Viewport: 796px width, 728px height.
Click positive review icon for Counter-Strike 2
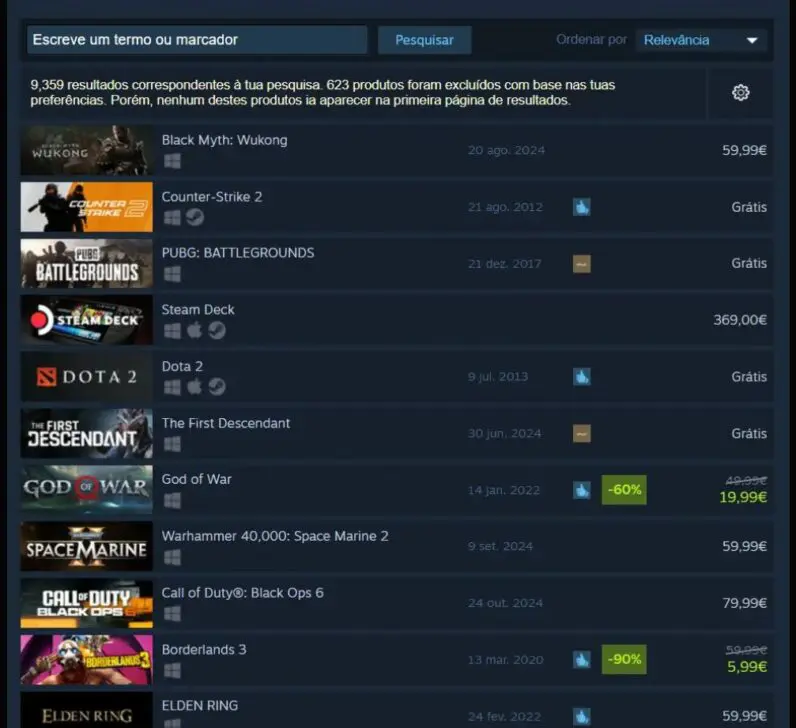pyautogui.click(x=582, y=207)
